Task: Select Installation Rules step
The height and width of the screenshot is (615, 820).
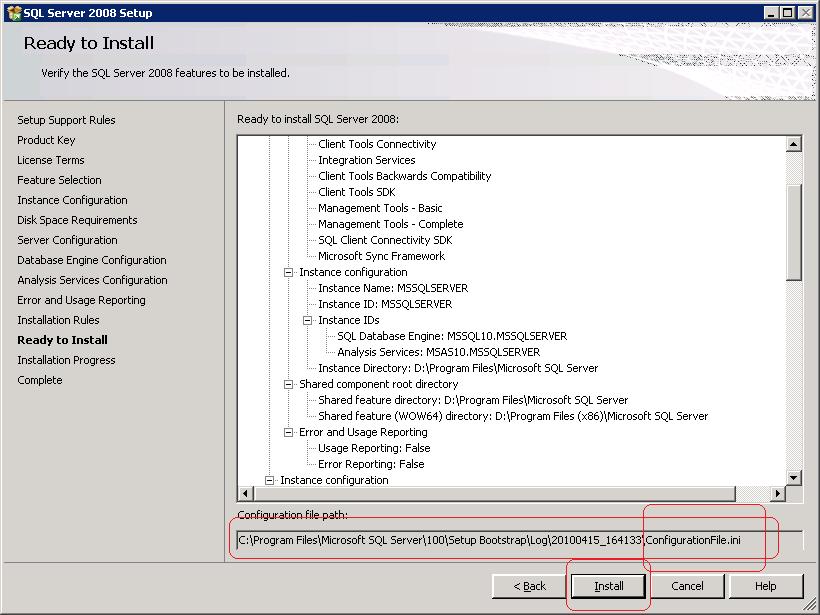Action: pyautogui.click(x=58, y=320)
